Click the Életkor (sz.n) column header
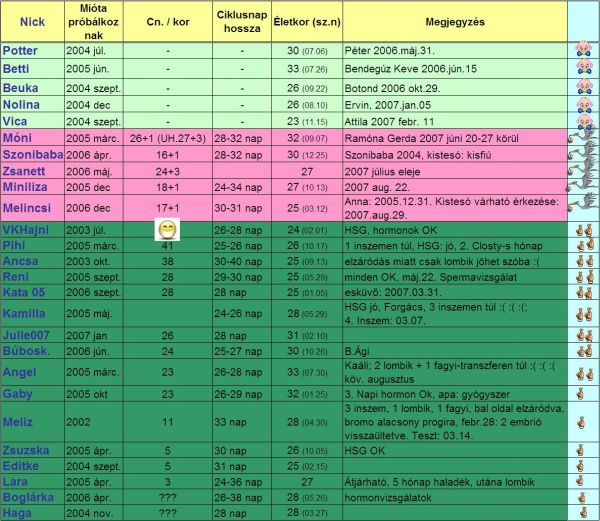 (x=306, y=20)
